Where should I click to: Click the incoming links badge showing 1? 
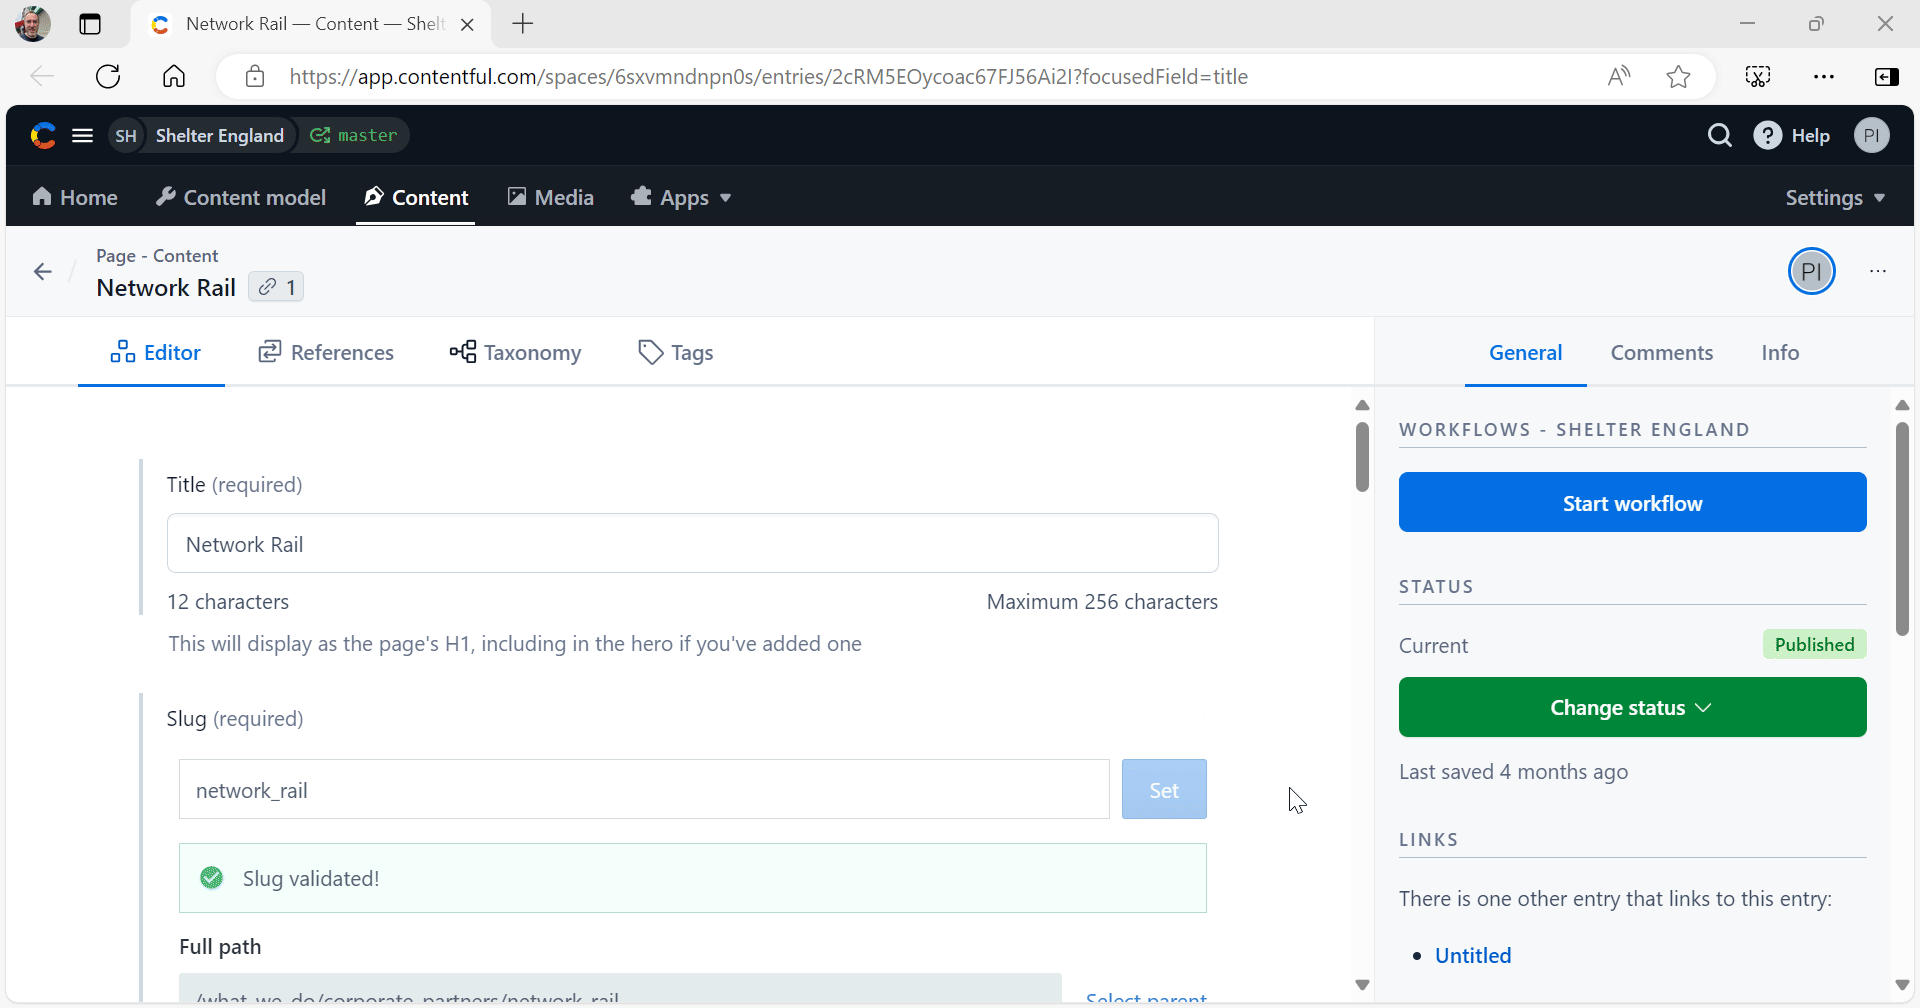pyautogui.click(x=276, y=287)
